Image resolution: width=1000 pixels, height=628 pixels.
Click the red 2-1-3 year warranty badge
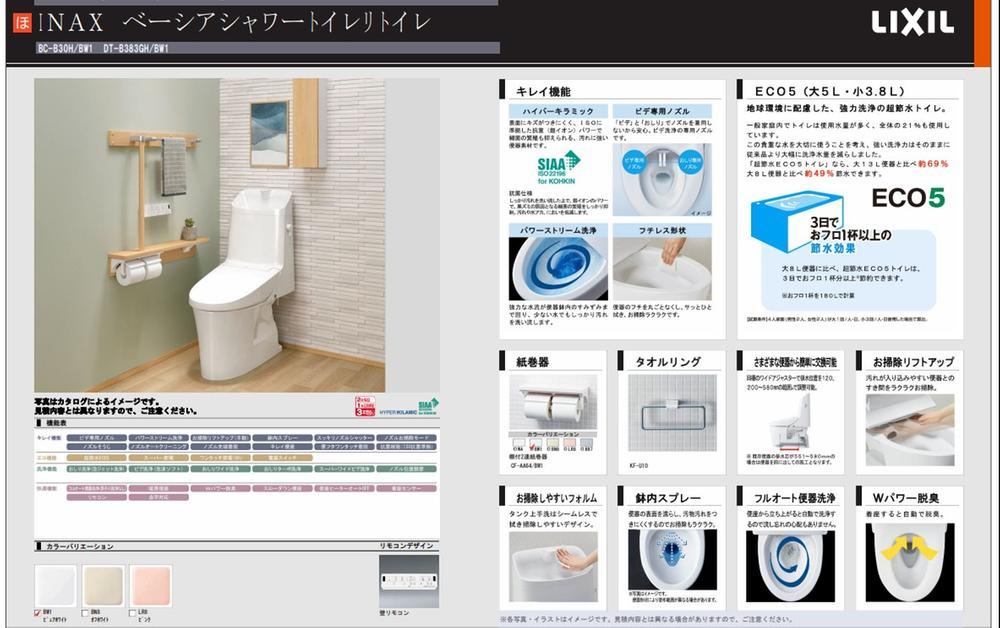[x=365, y=406]
